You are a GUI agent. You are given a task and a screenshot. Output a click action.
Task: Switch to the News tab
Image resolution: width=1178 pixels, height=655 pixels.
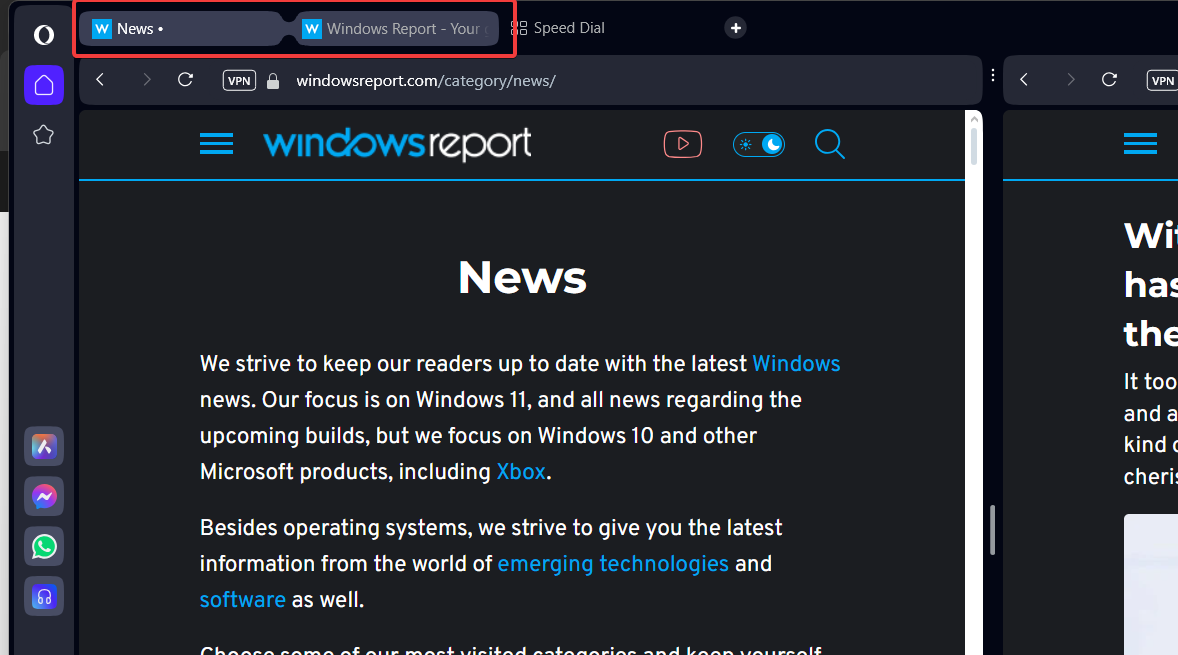[x=180, y=29]
